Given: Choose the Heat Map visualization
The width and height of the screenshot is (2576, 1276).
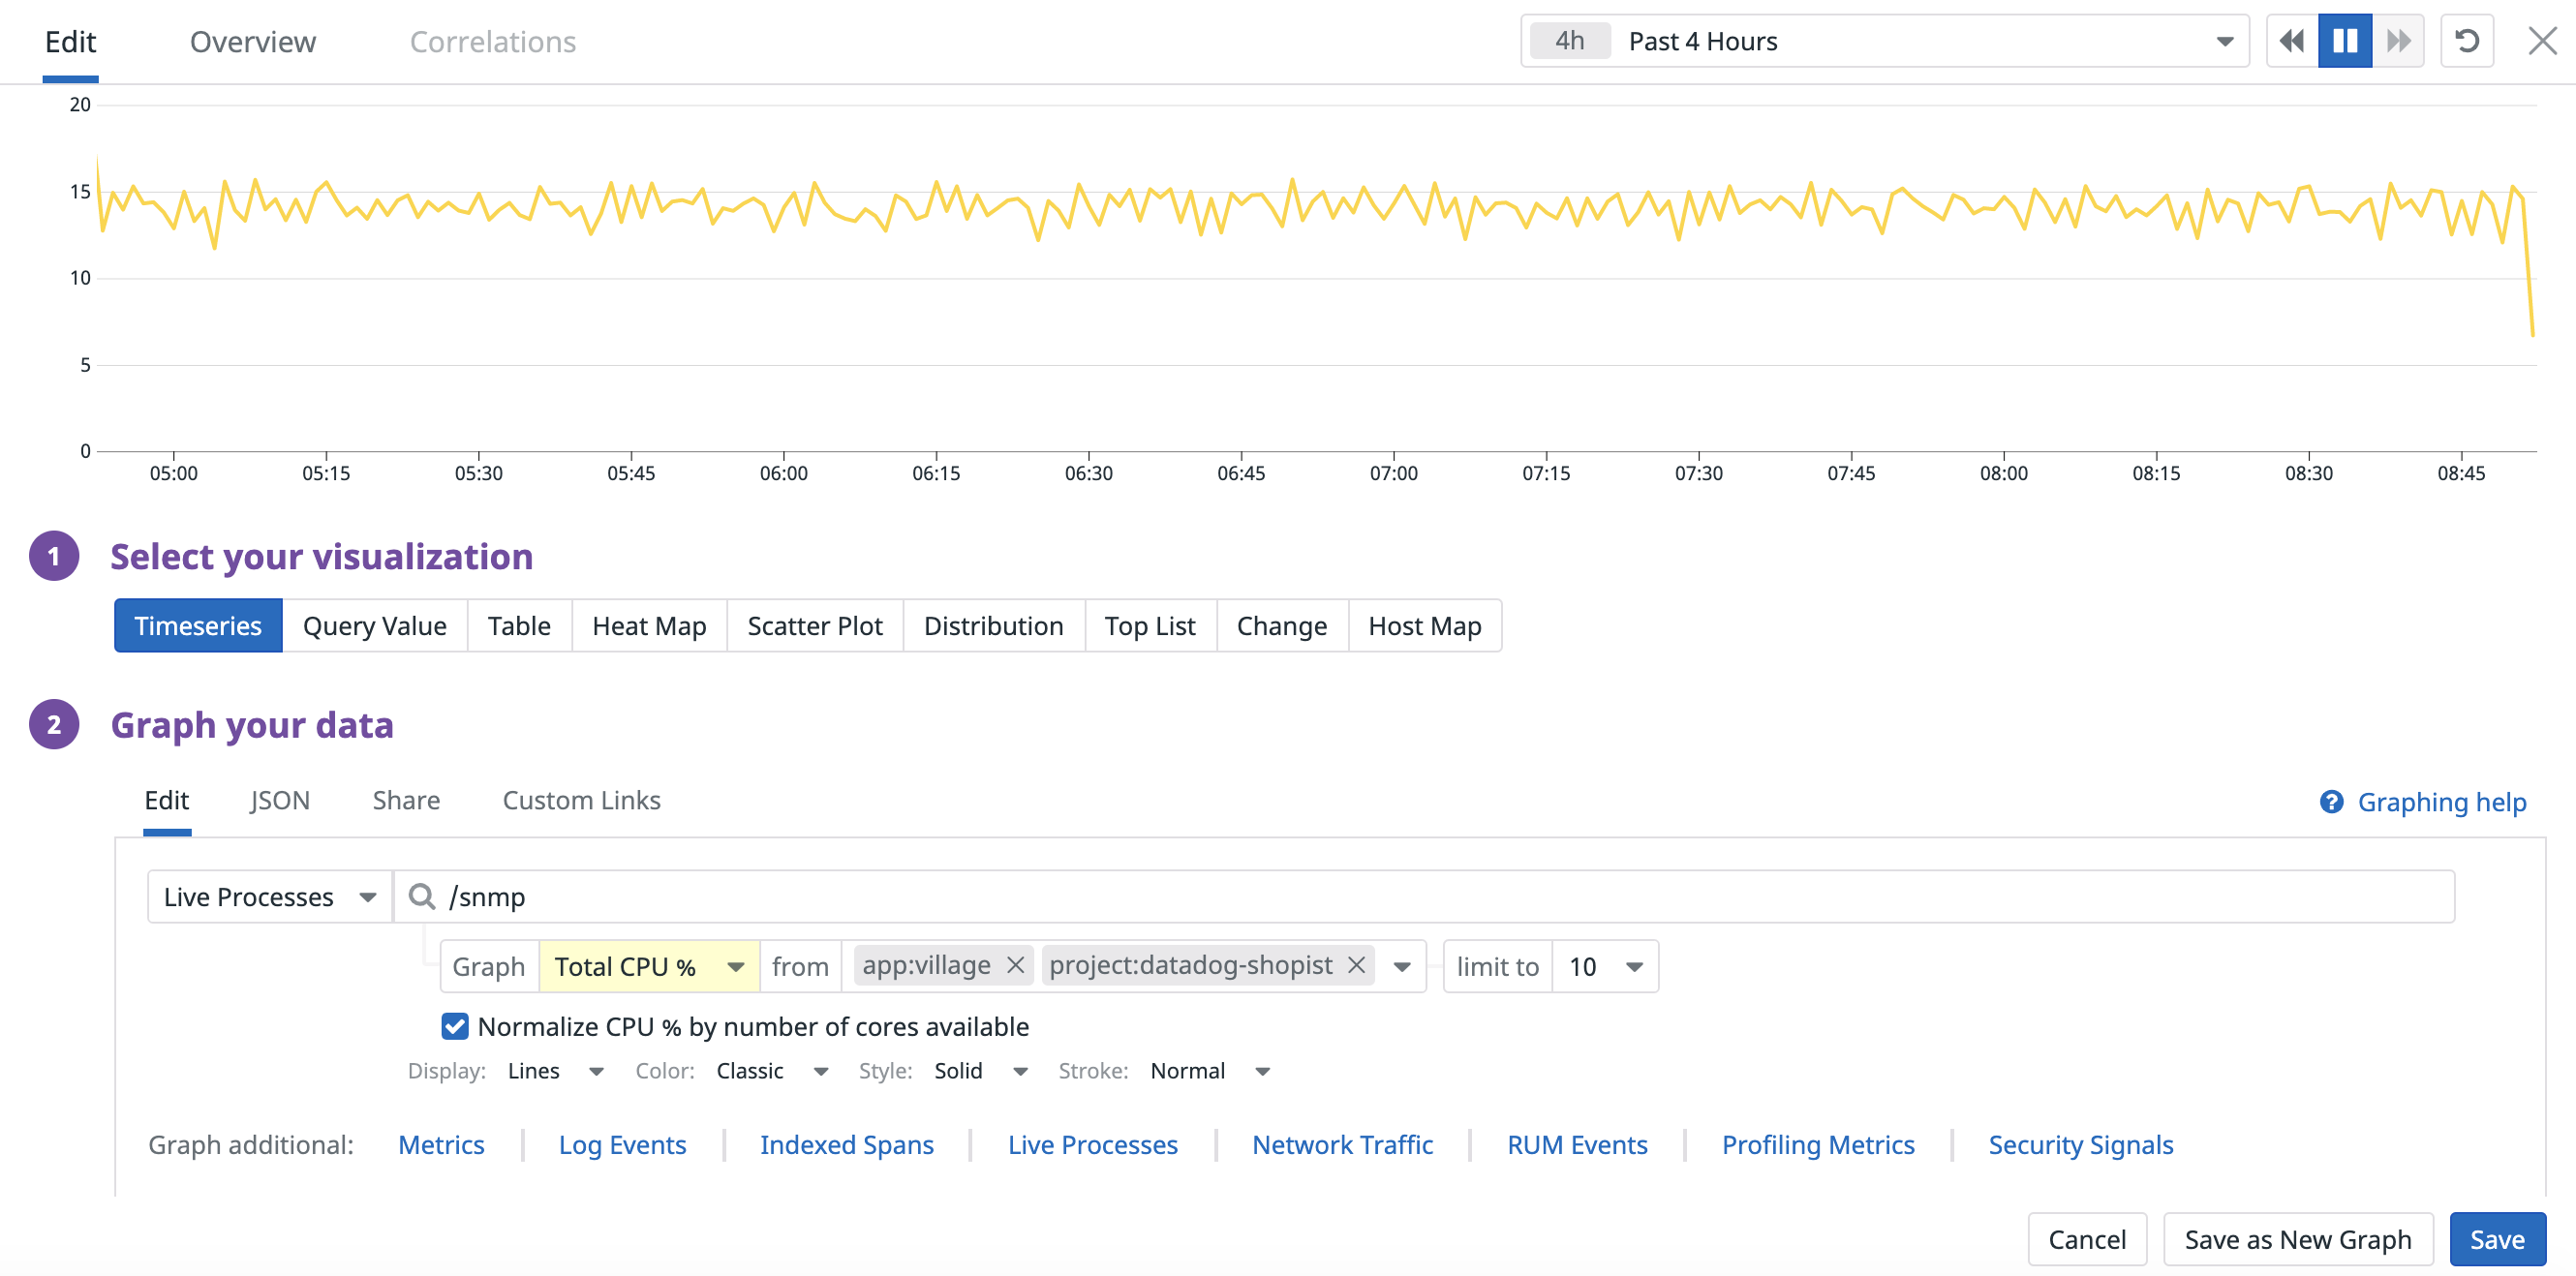Looking at the screenshot, I should pos(649,626).
